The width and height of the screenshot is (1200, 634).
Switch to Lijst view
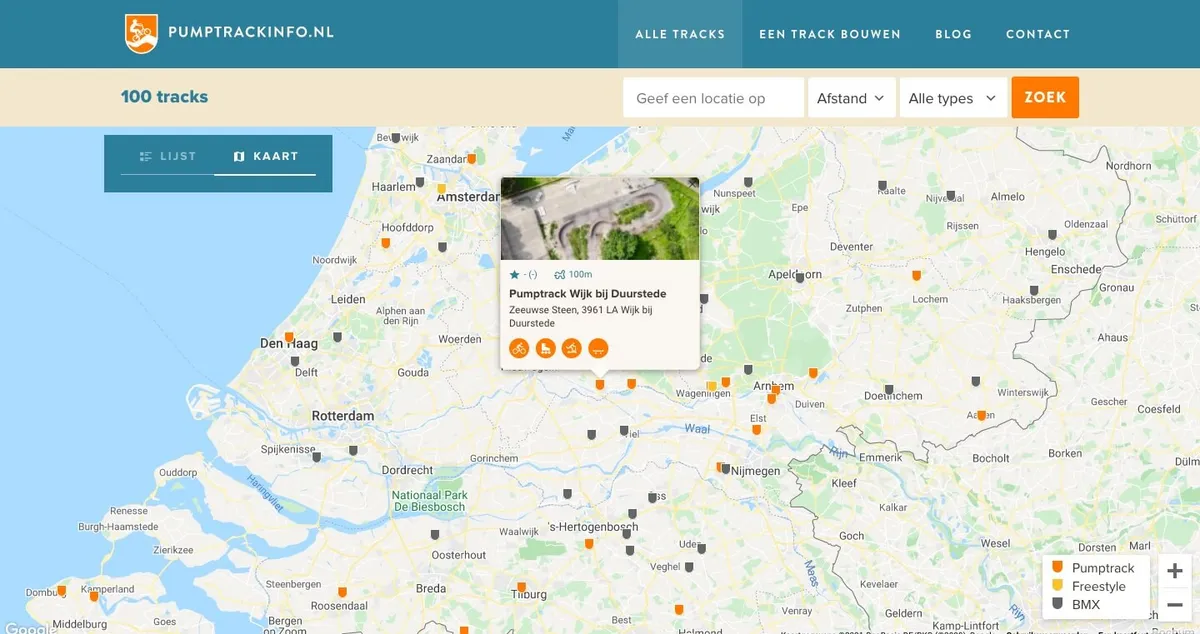(x=168, y=156)
